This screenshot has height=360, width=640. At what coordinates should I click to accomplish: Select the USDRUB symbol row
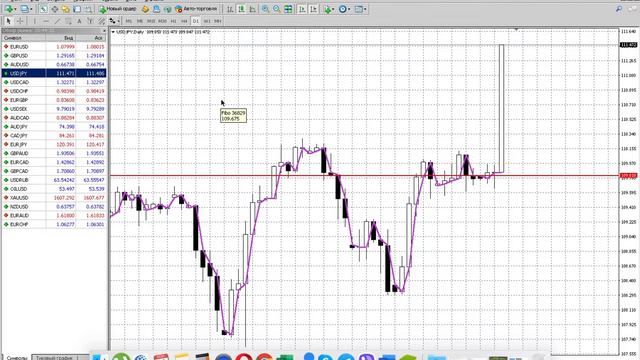[x=54, y=180]
